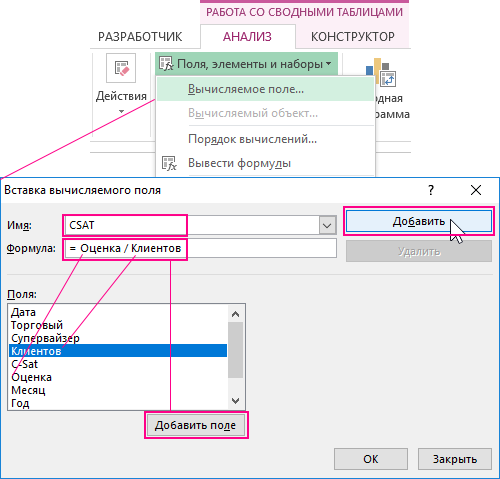Click РАБОТА СО СВОДНЫМИ ТАБЛИЦАМИ header
This screenshot has height=479, width=500.
click(x=304, y=12)
